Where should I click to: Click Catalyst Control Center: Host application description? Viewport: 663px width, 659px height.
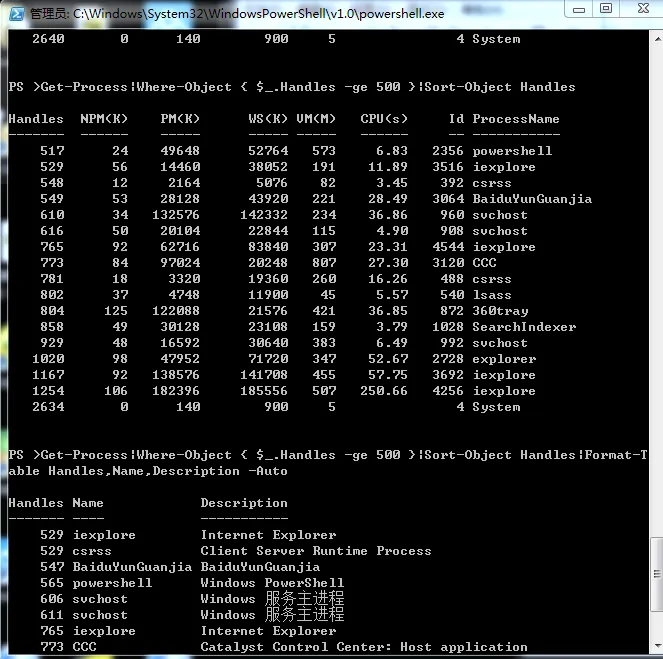point(364,647)
